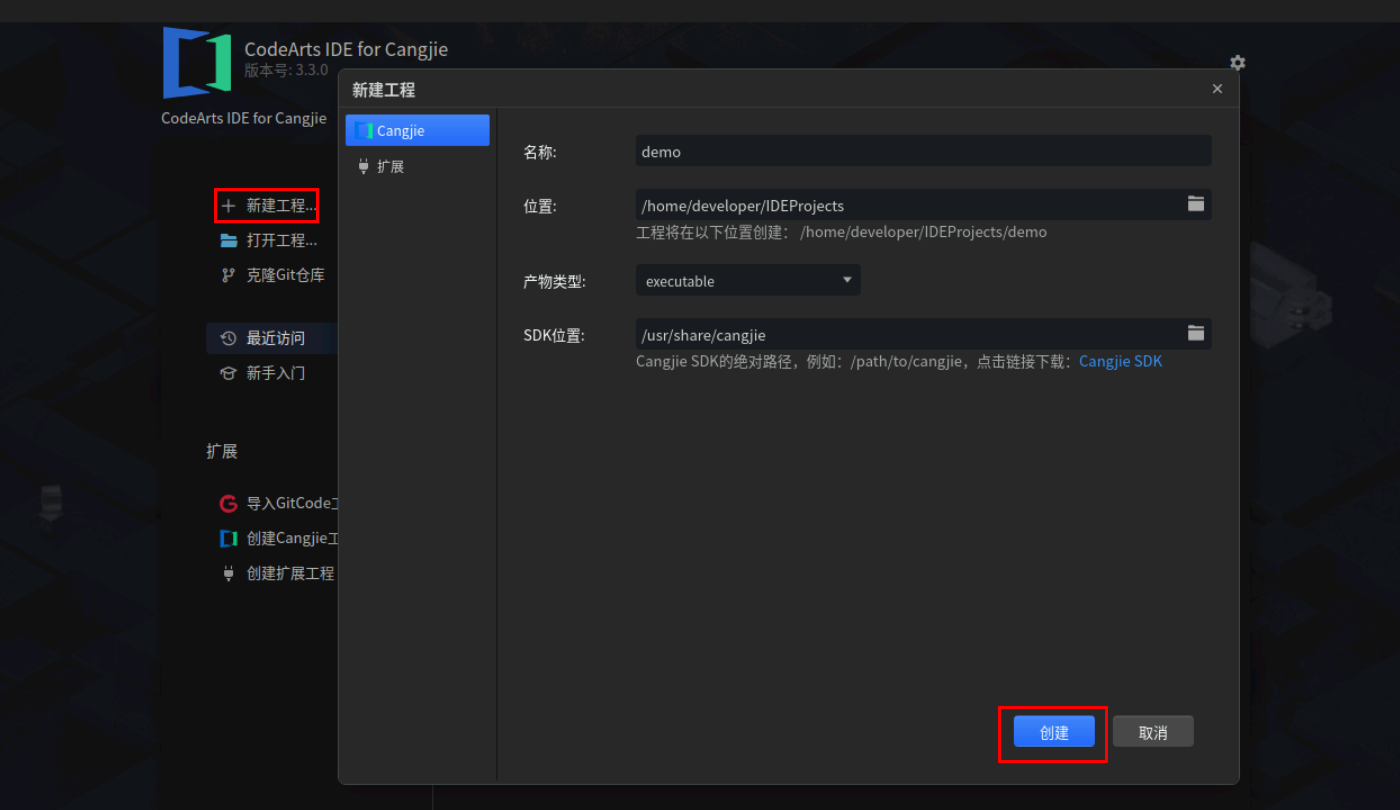Image resolution: width=1400 pixels, height=810 pixels.
Task: Click the Cangjie icon in the dialog sidebar
Action: pyautogui.click(x=364, y=131)
